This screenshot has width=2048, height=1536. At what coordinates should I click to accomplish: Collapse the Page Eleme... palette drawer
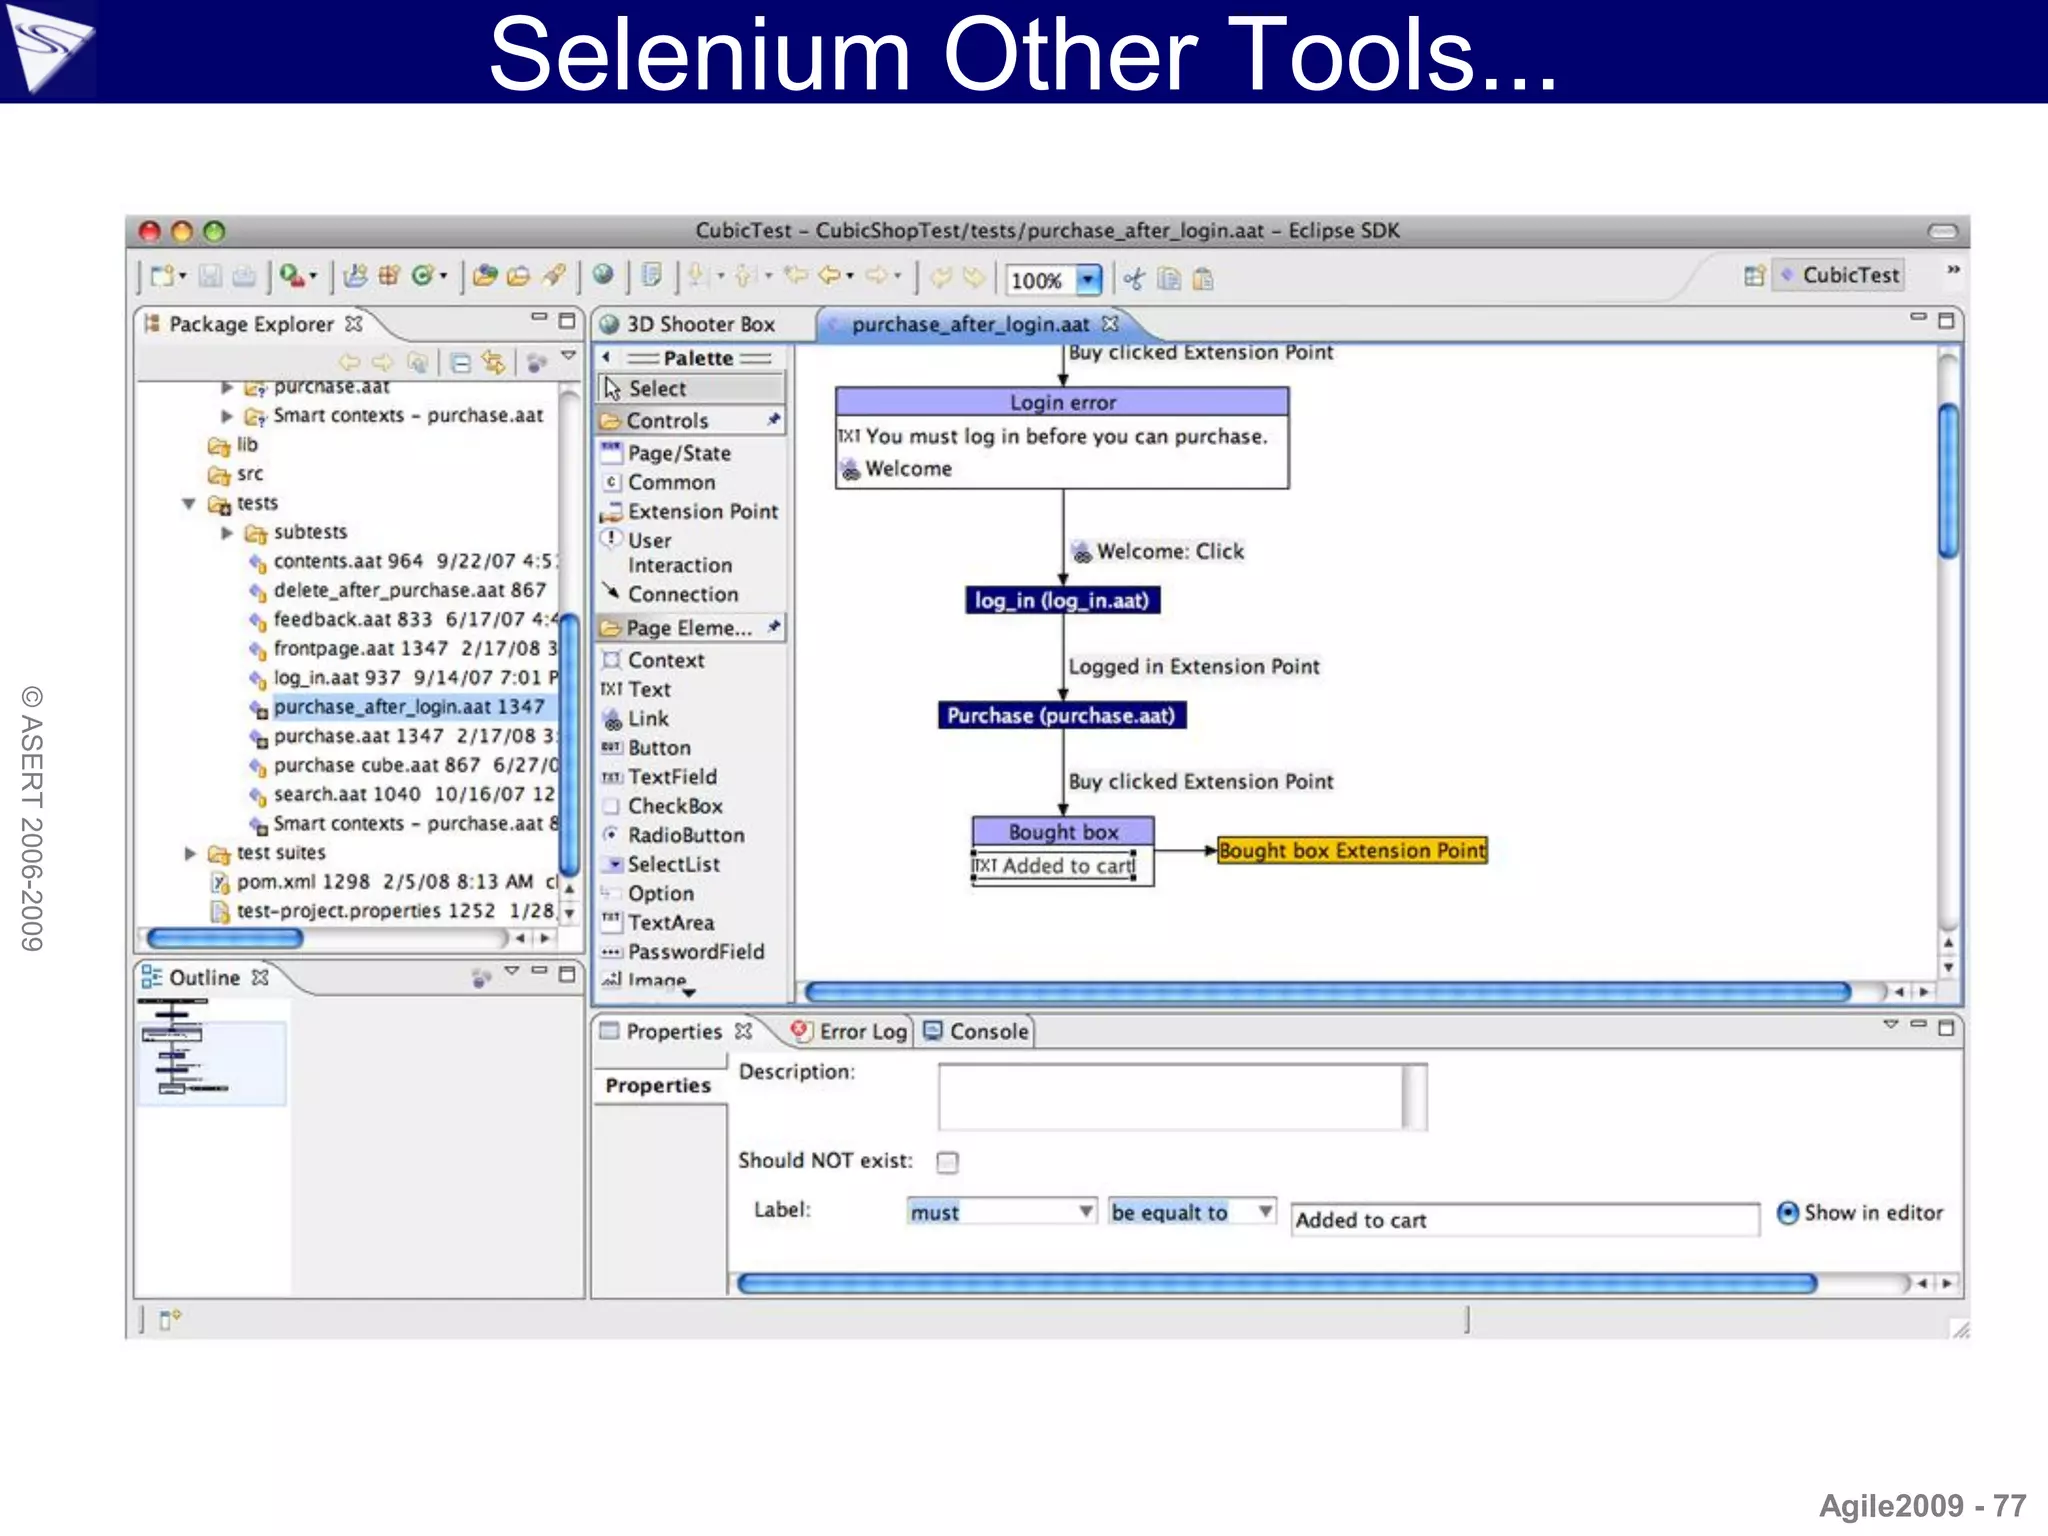point(691,627)
